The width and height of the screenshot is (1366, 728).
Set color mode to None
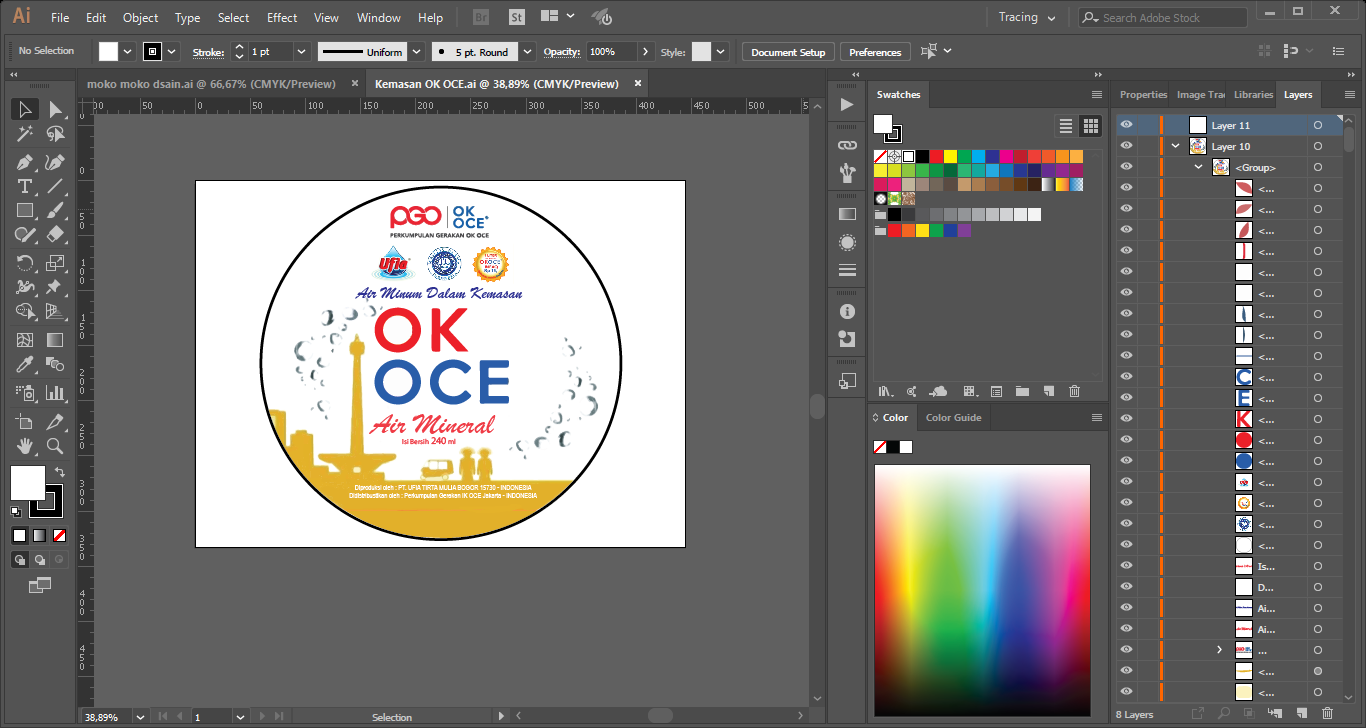59,535
